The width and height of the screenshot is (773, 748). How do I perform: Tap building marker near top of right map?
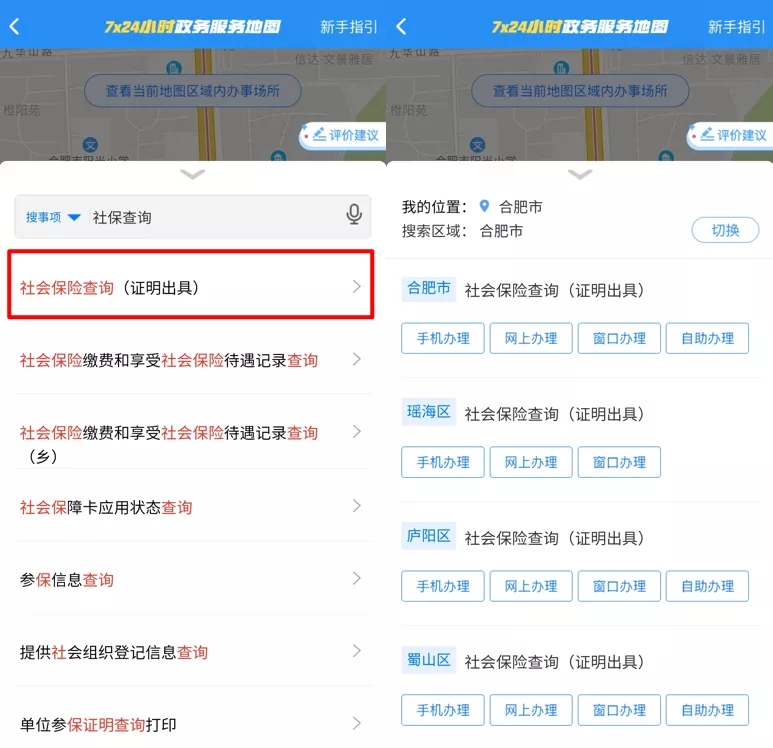click(561, 68)
